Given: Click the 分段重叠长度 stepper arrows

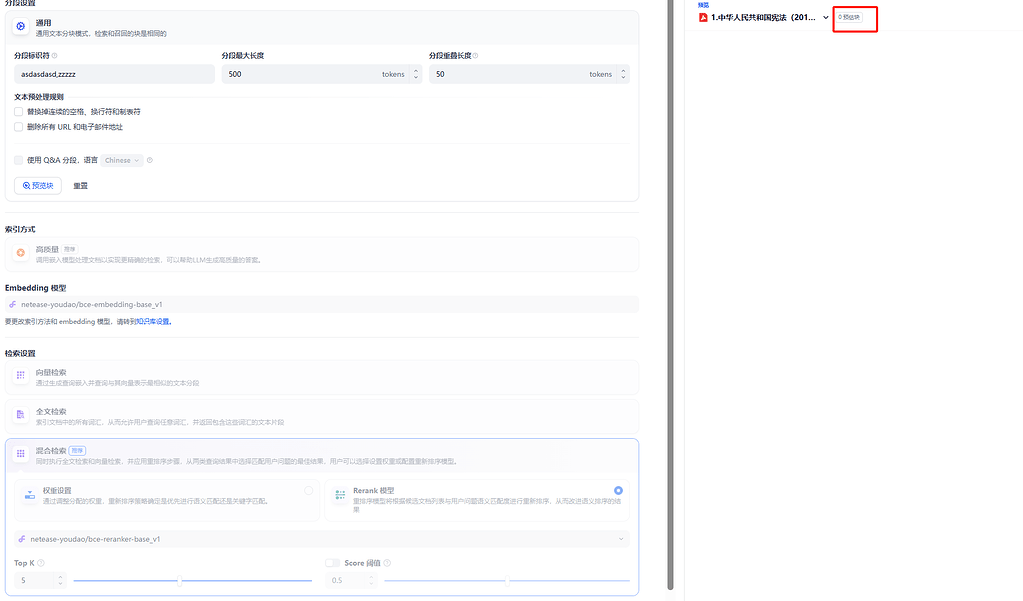Looking at the screenshot, I should (623, 74).
